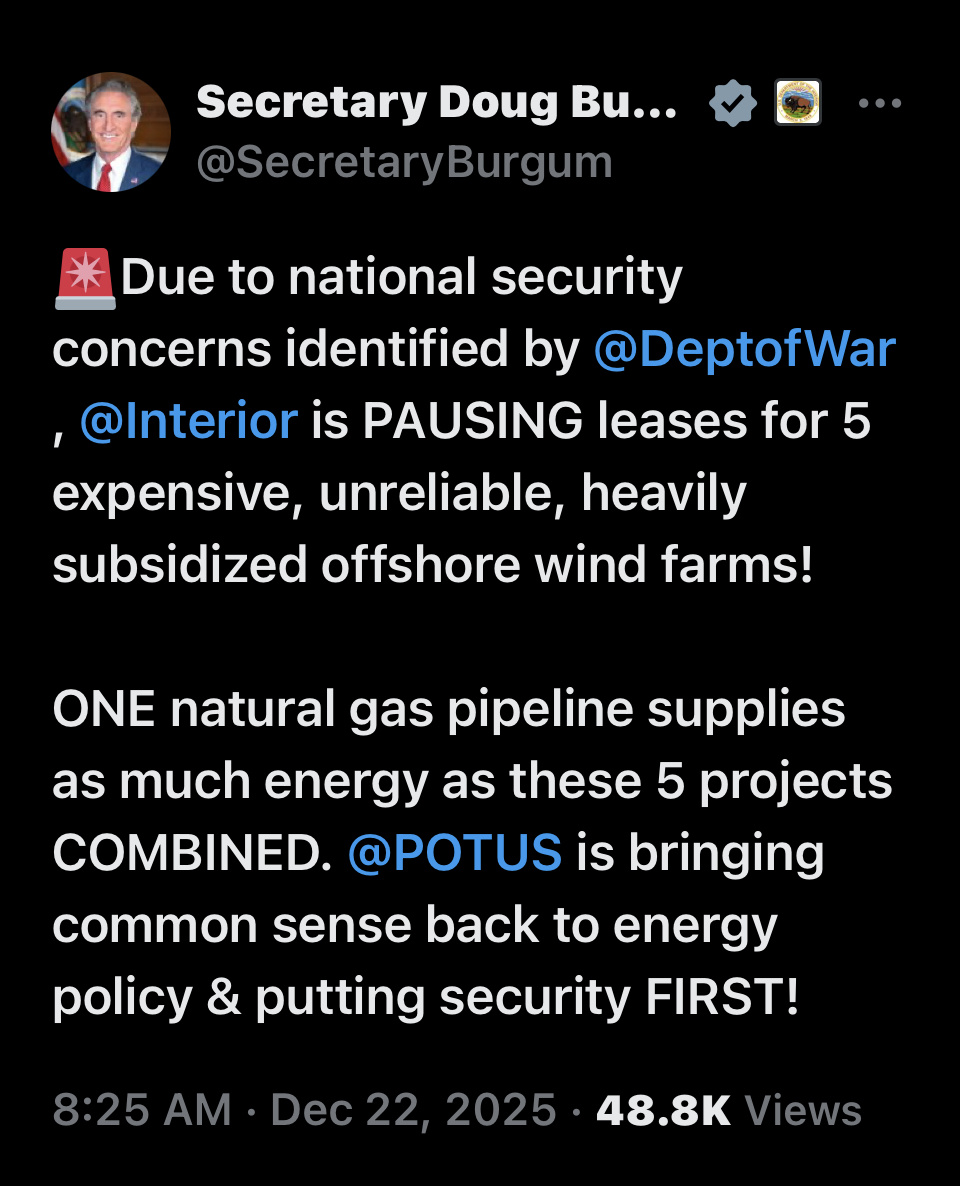Click the Views label

803,1110
